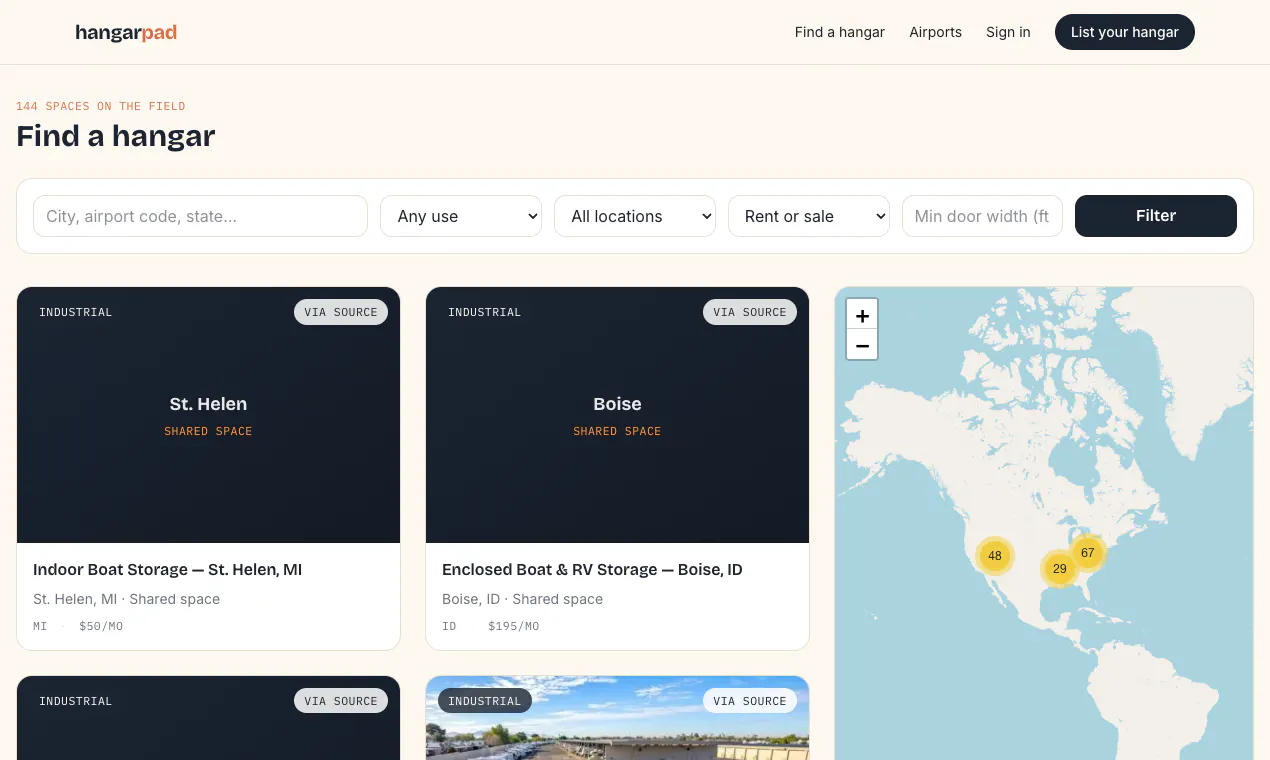1270x760 pixels.
Task: Click "Boise, ID · Shared space" text
Action: 522,599
